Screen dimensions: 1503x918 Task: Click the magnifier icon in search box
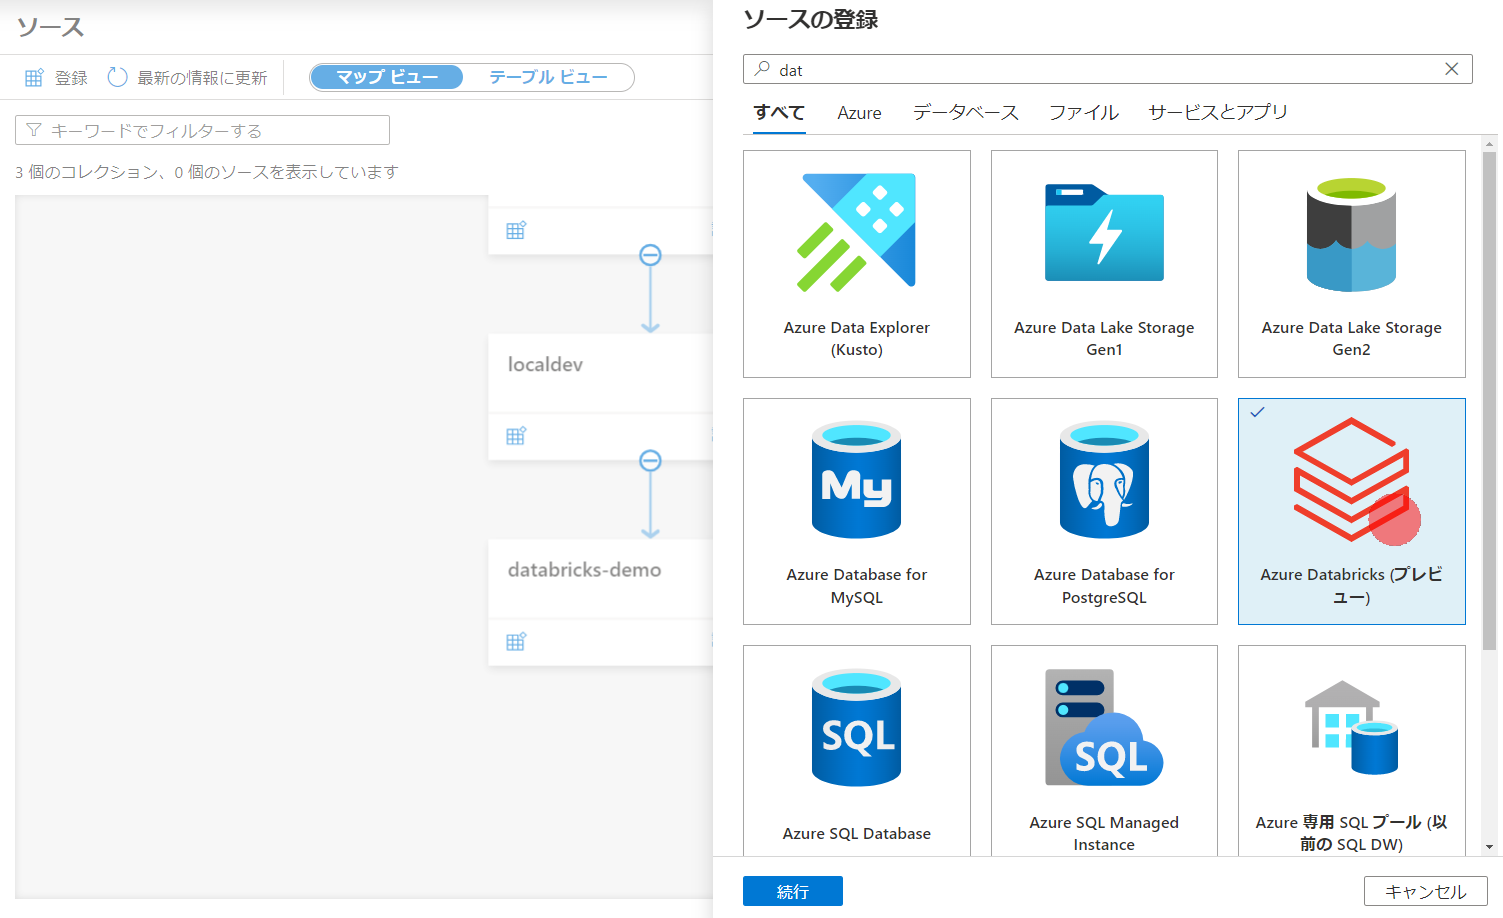point(762,69)
